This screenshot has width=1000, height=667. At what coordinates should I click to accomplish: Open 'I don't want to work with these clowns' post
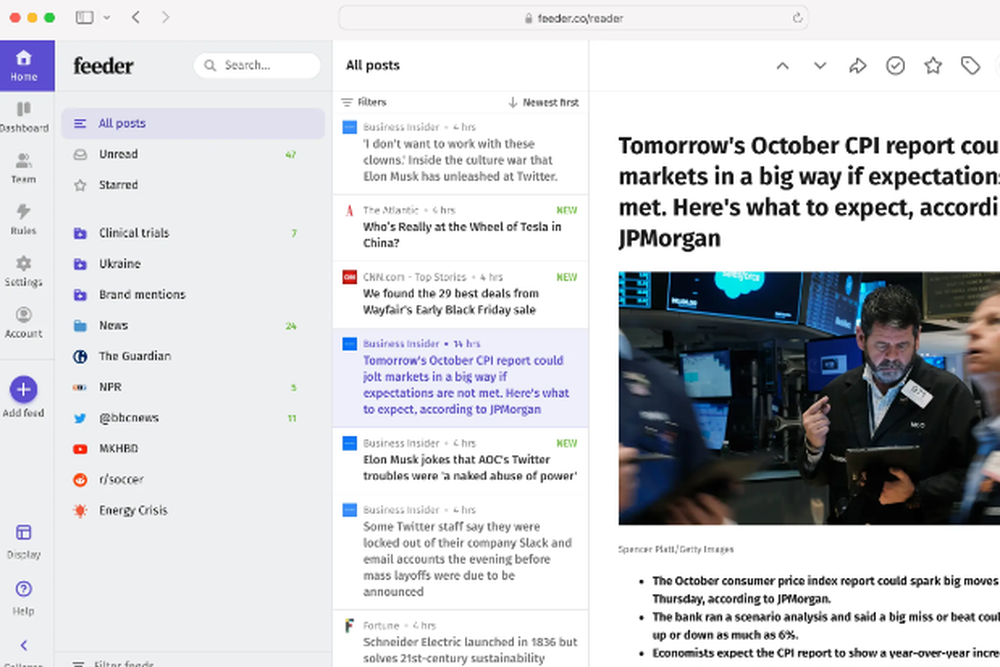(460, 153)
